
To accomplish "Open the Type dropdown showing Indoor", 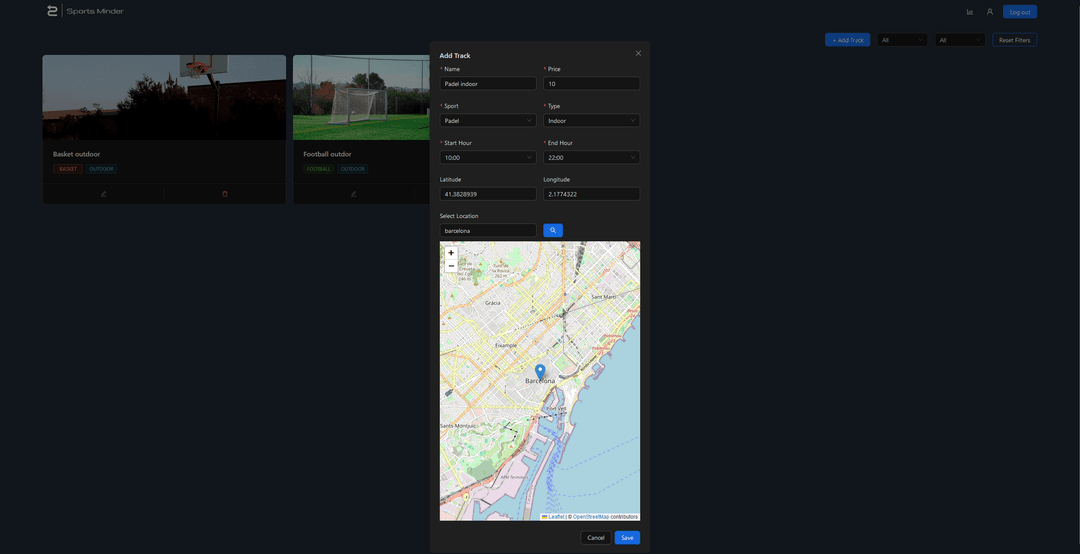I will point(592,121).
